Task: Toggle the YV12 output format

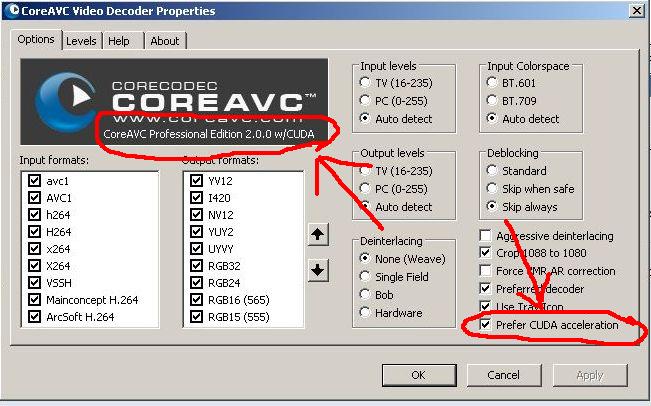Action: (196, 181)
